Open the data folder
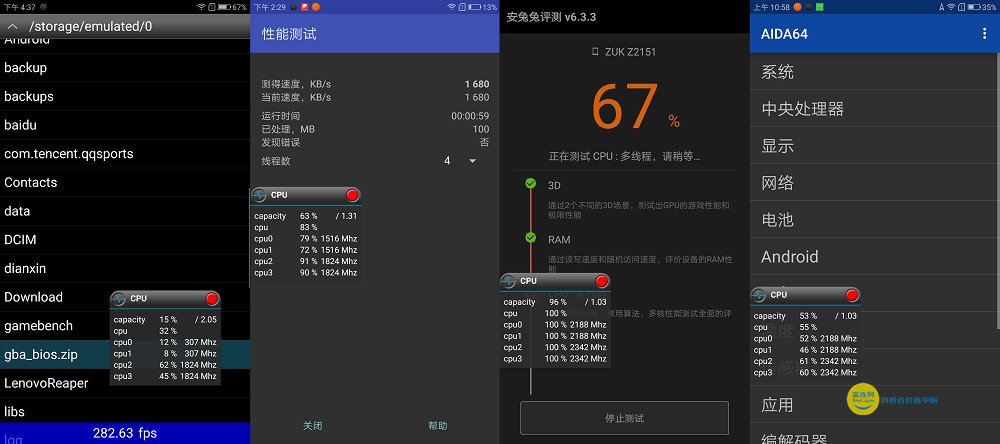The width and height of the screenshot is (1000, 444). tap(125, 211)
